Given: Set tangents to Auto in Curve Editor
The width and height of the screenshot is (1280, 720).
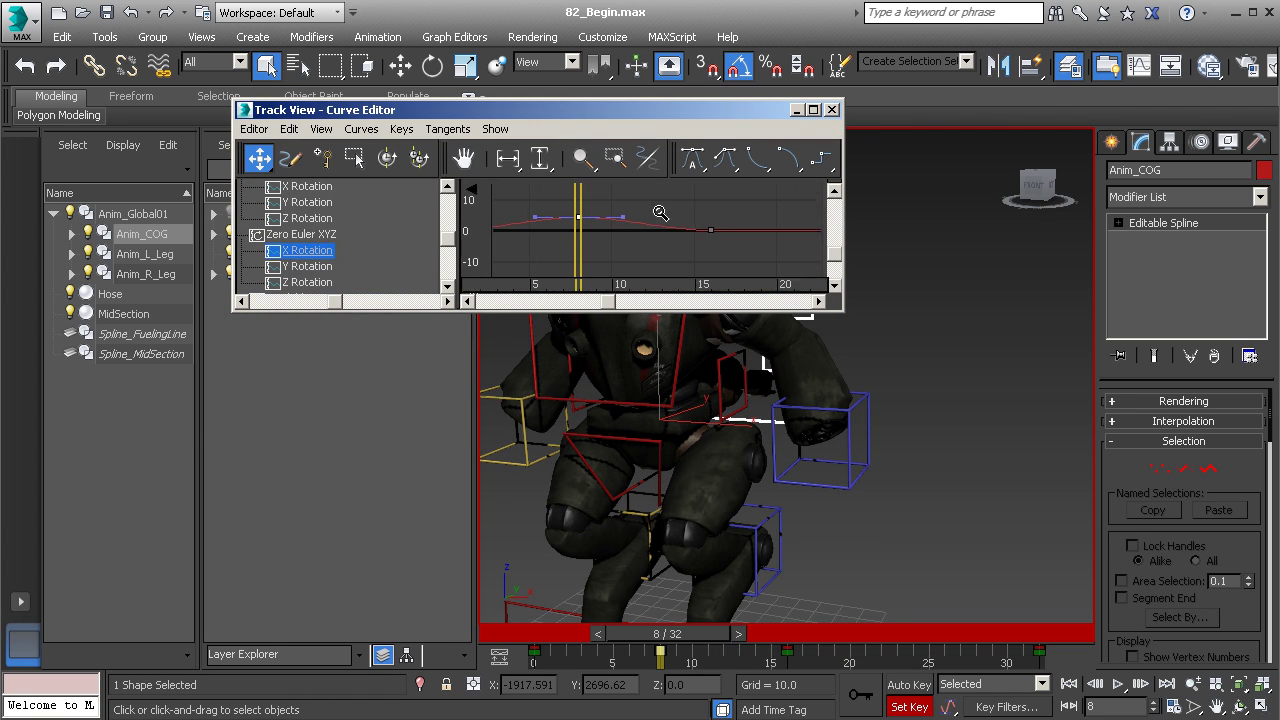Looking at the screenshot, I should (x=692, y=158).
